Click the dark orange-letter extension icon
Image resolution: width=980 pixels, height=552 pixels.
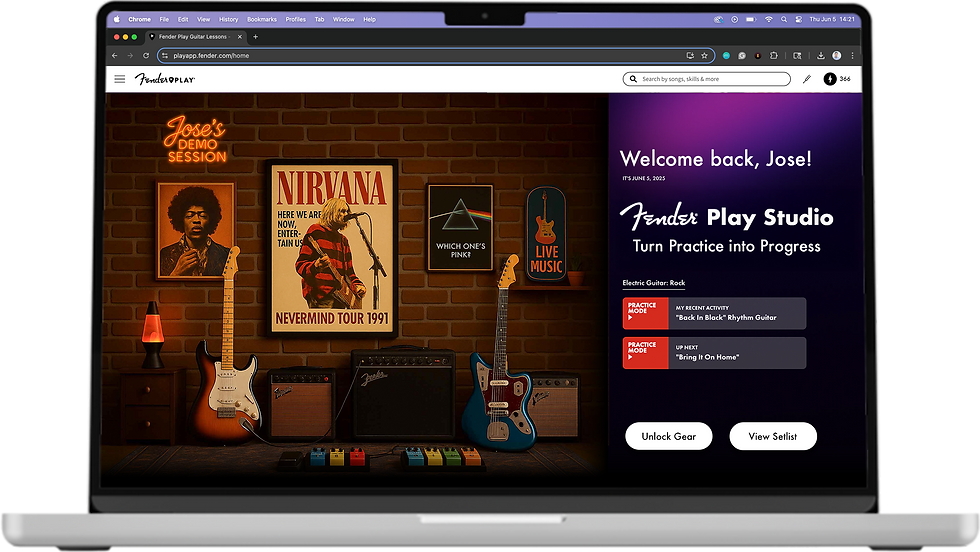coord(758,56)
